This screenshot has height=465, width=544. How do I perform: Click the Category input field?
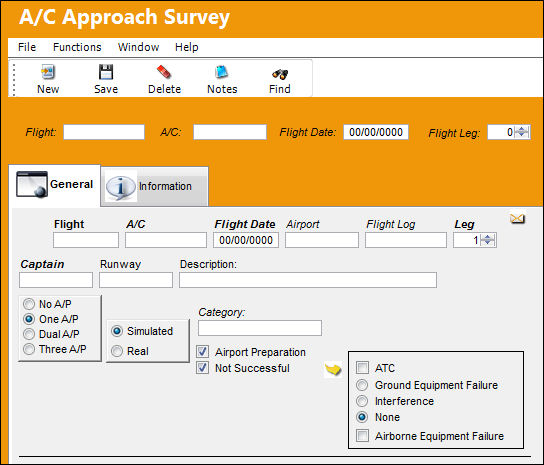260,328
